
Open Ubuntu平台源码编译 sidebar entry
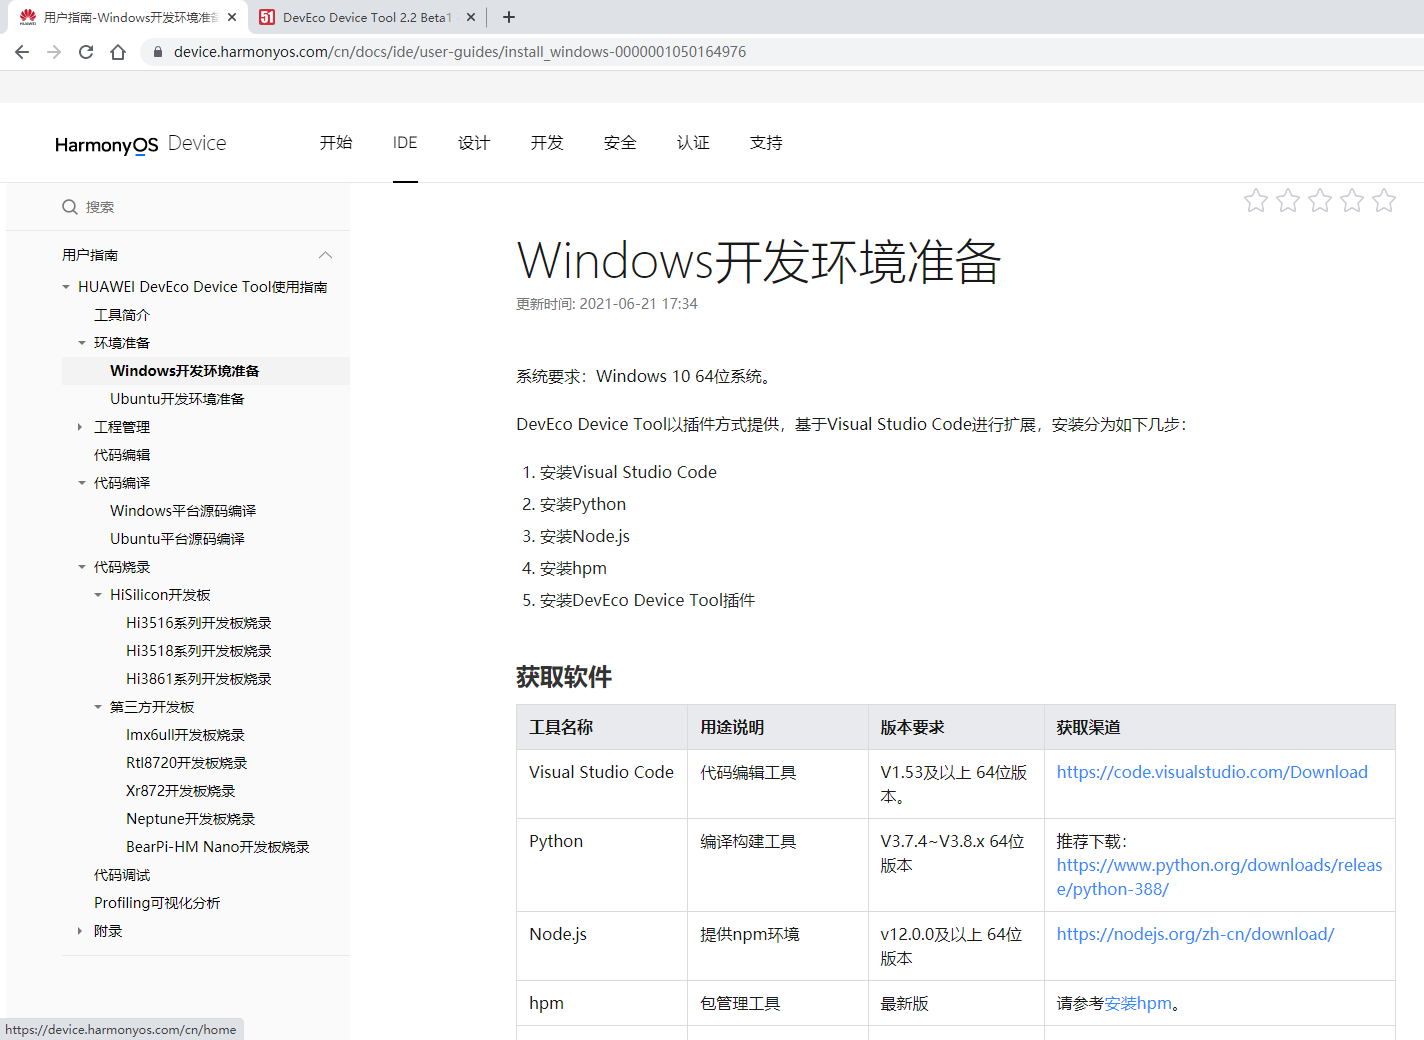177,539
